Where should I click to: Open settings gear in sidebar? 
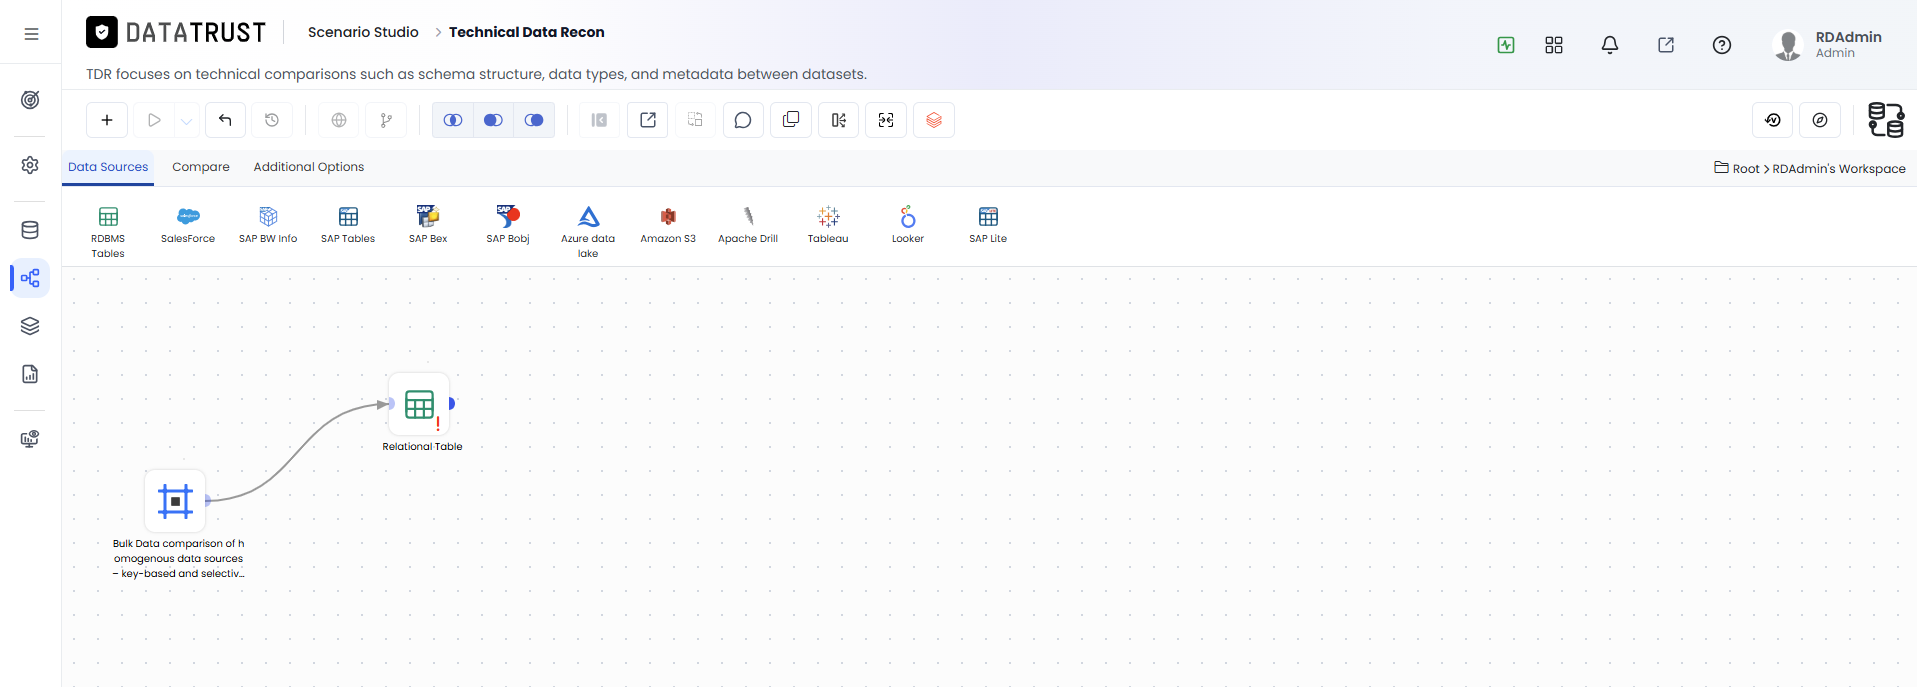click(x=30, y=165)
